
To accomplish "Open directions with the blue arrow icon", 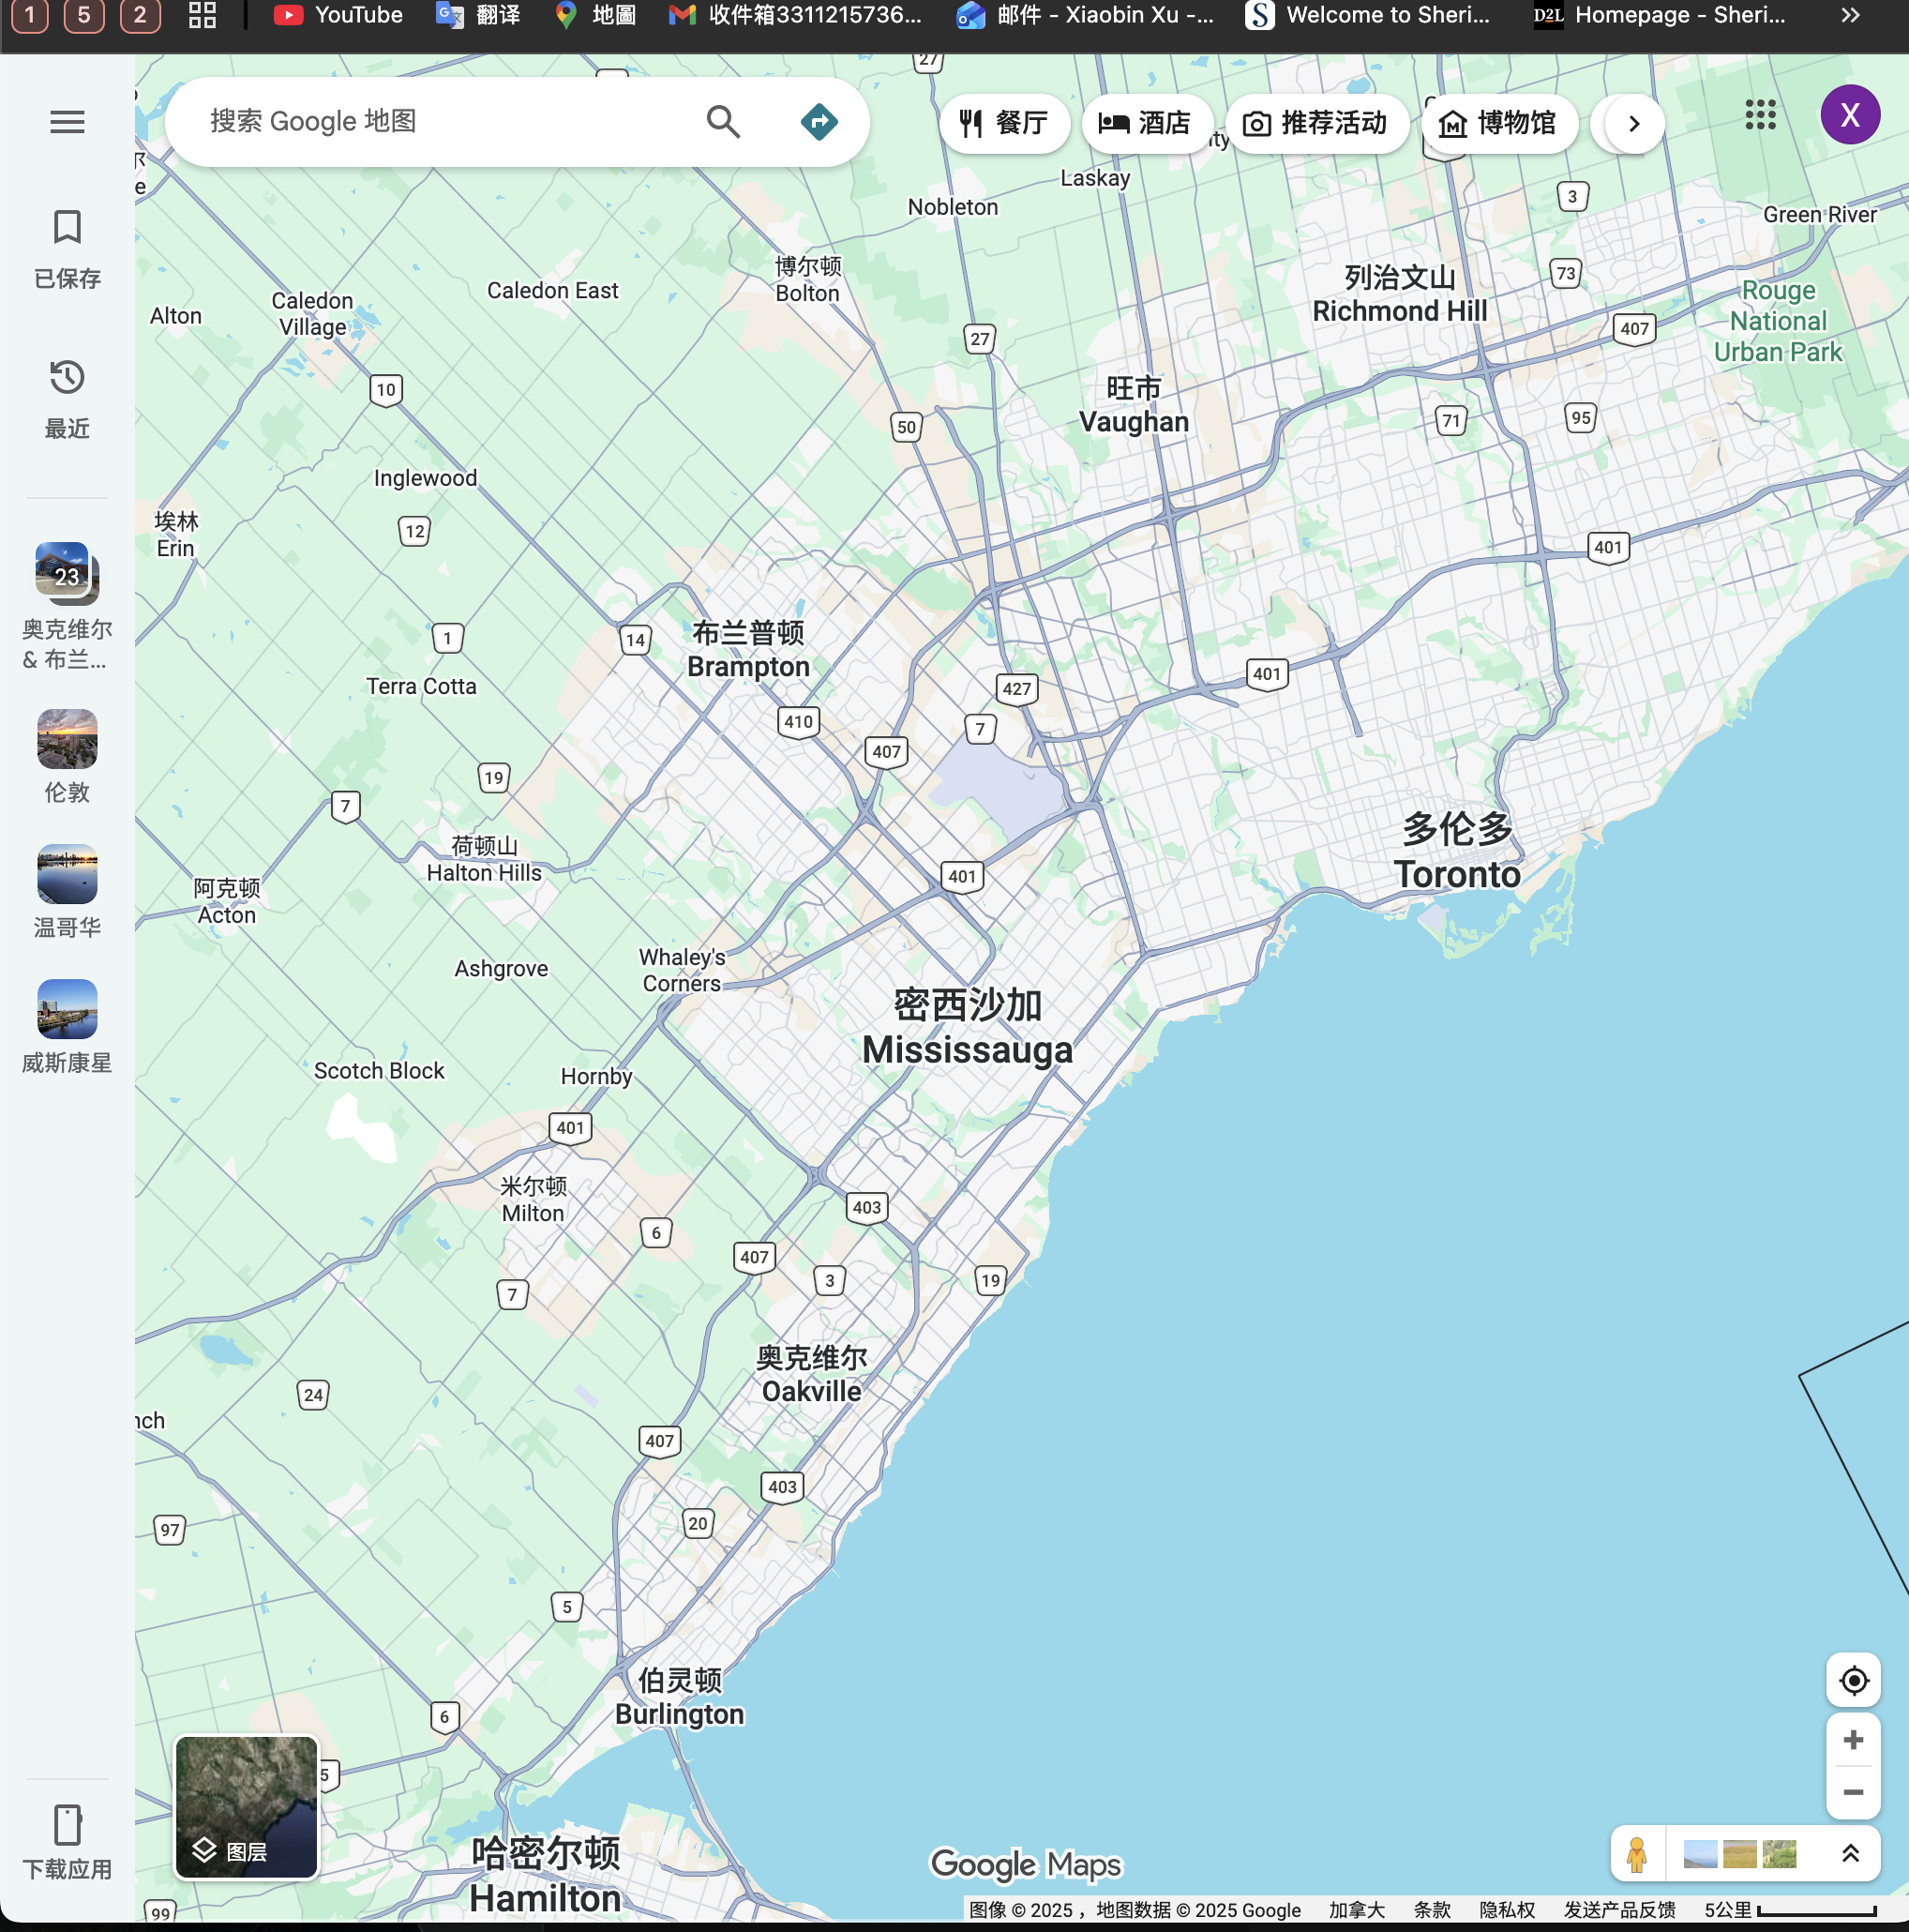I will [819, 122].
